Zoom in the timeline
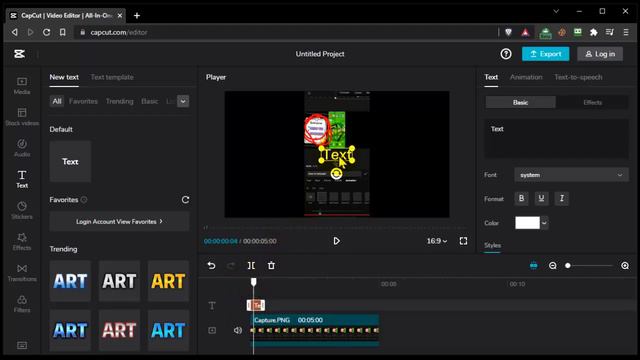The width and height of the screenshot is (640, 360). [x=625, y=266]
